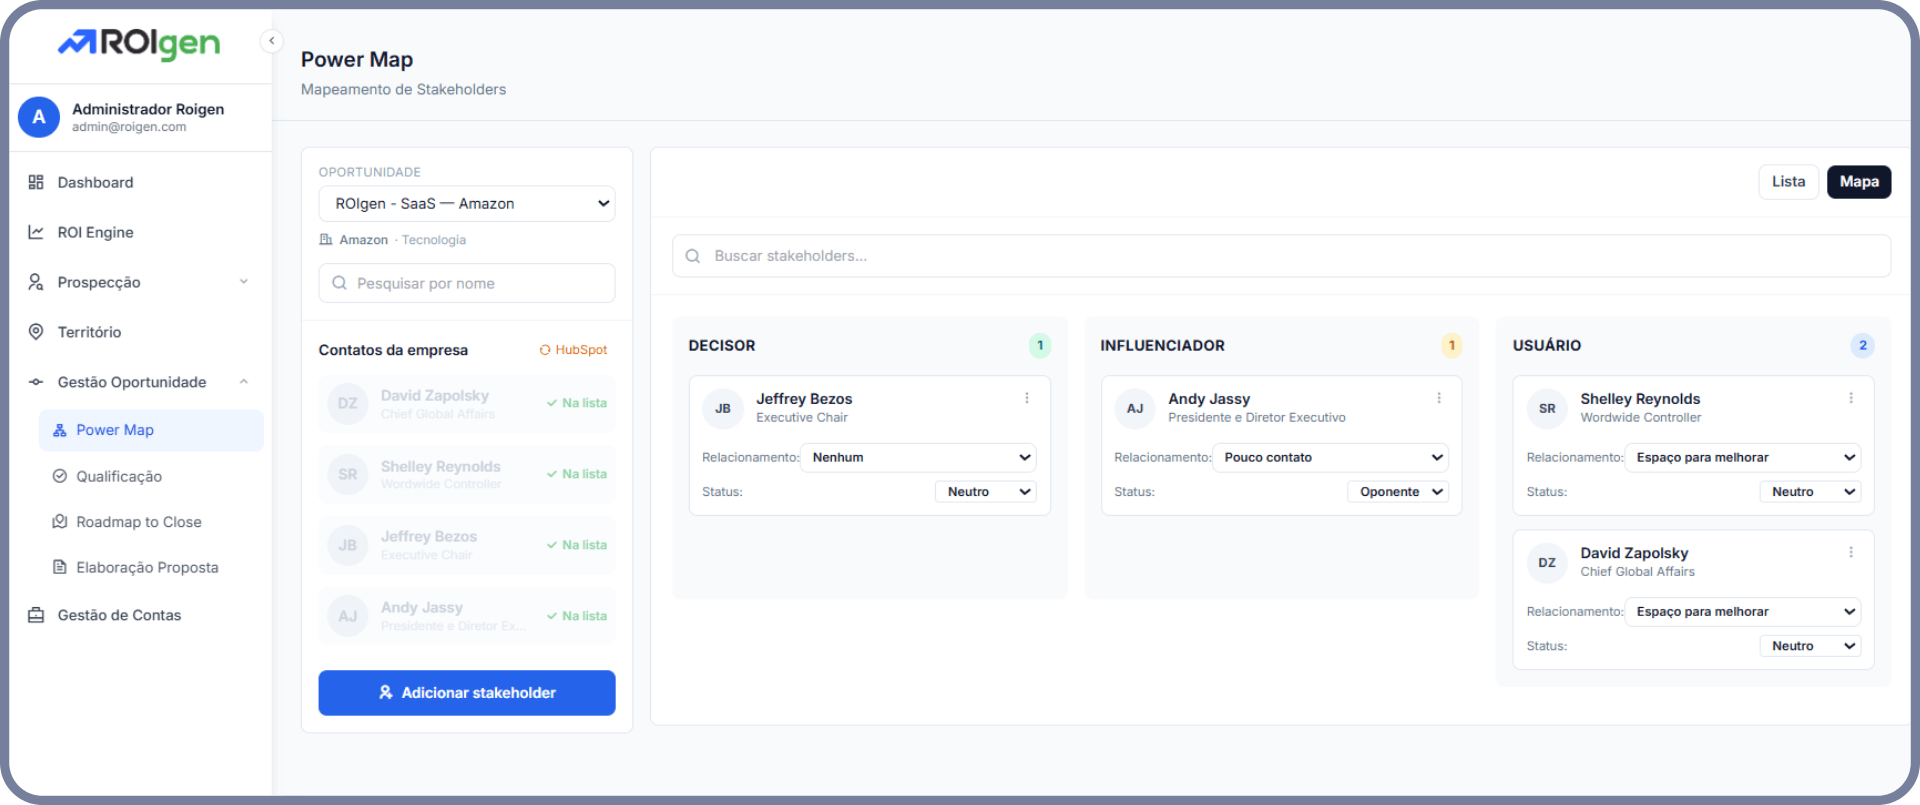Open Qualificação in the sidebar
1920x805 pixels.
(x=118, y=477)
